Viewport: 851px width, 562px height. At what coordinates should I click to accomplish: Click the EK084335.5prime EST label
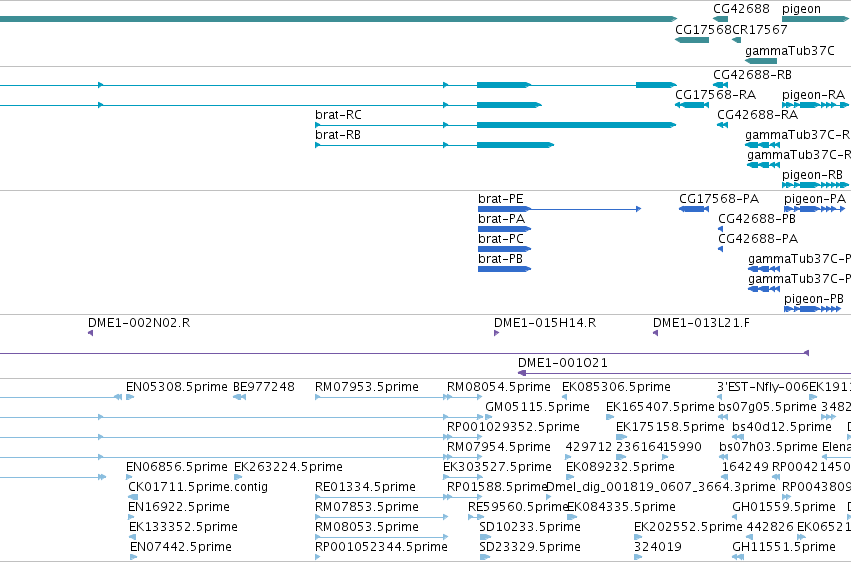point(621,508)
